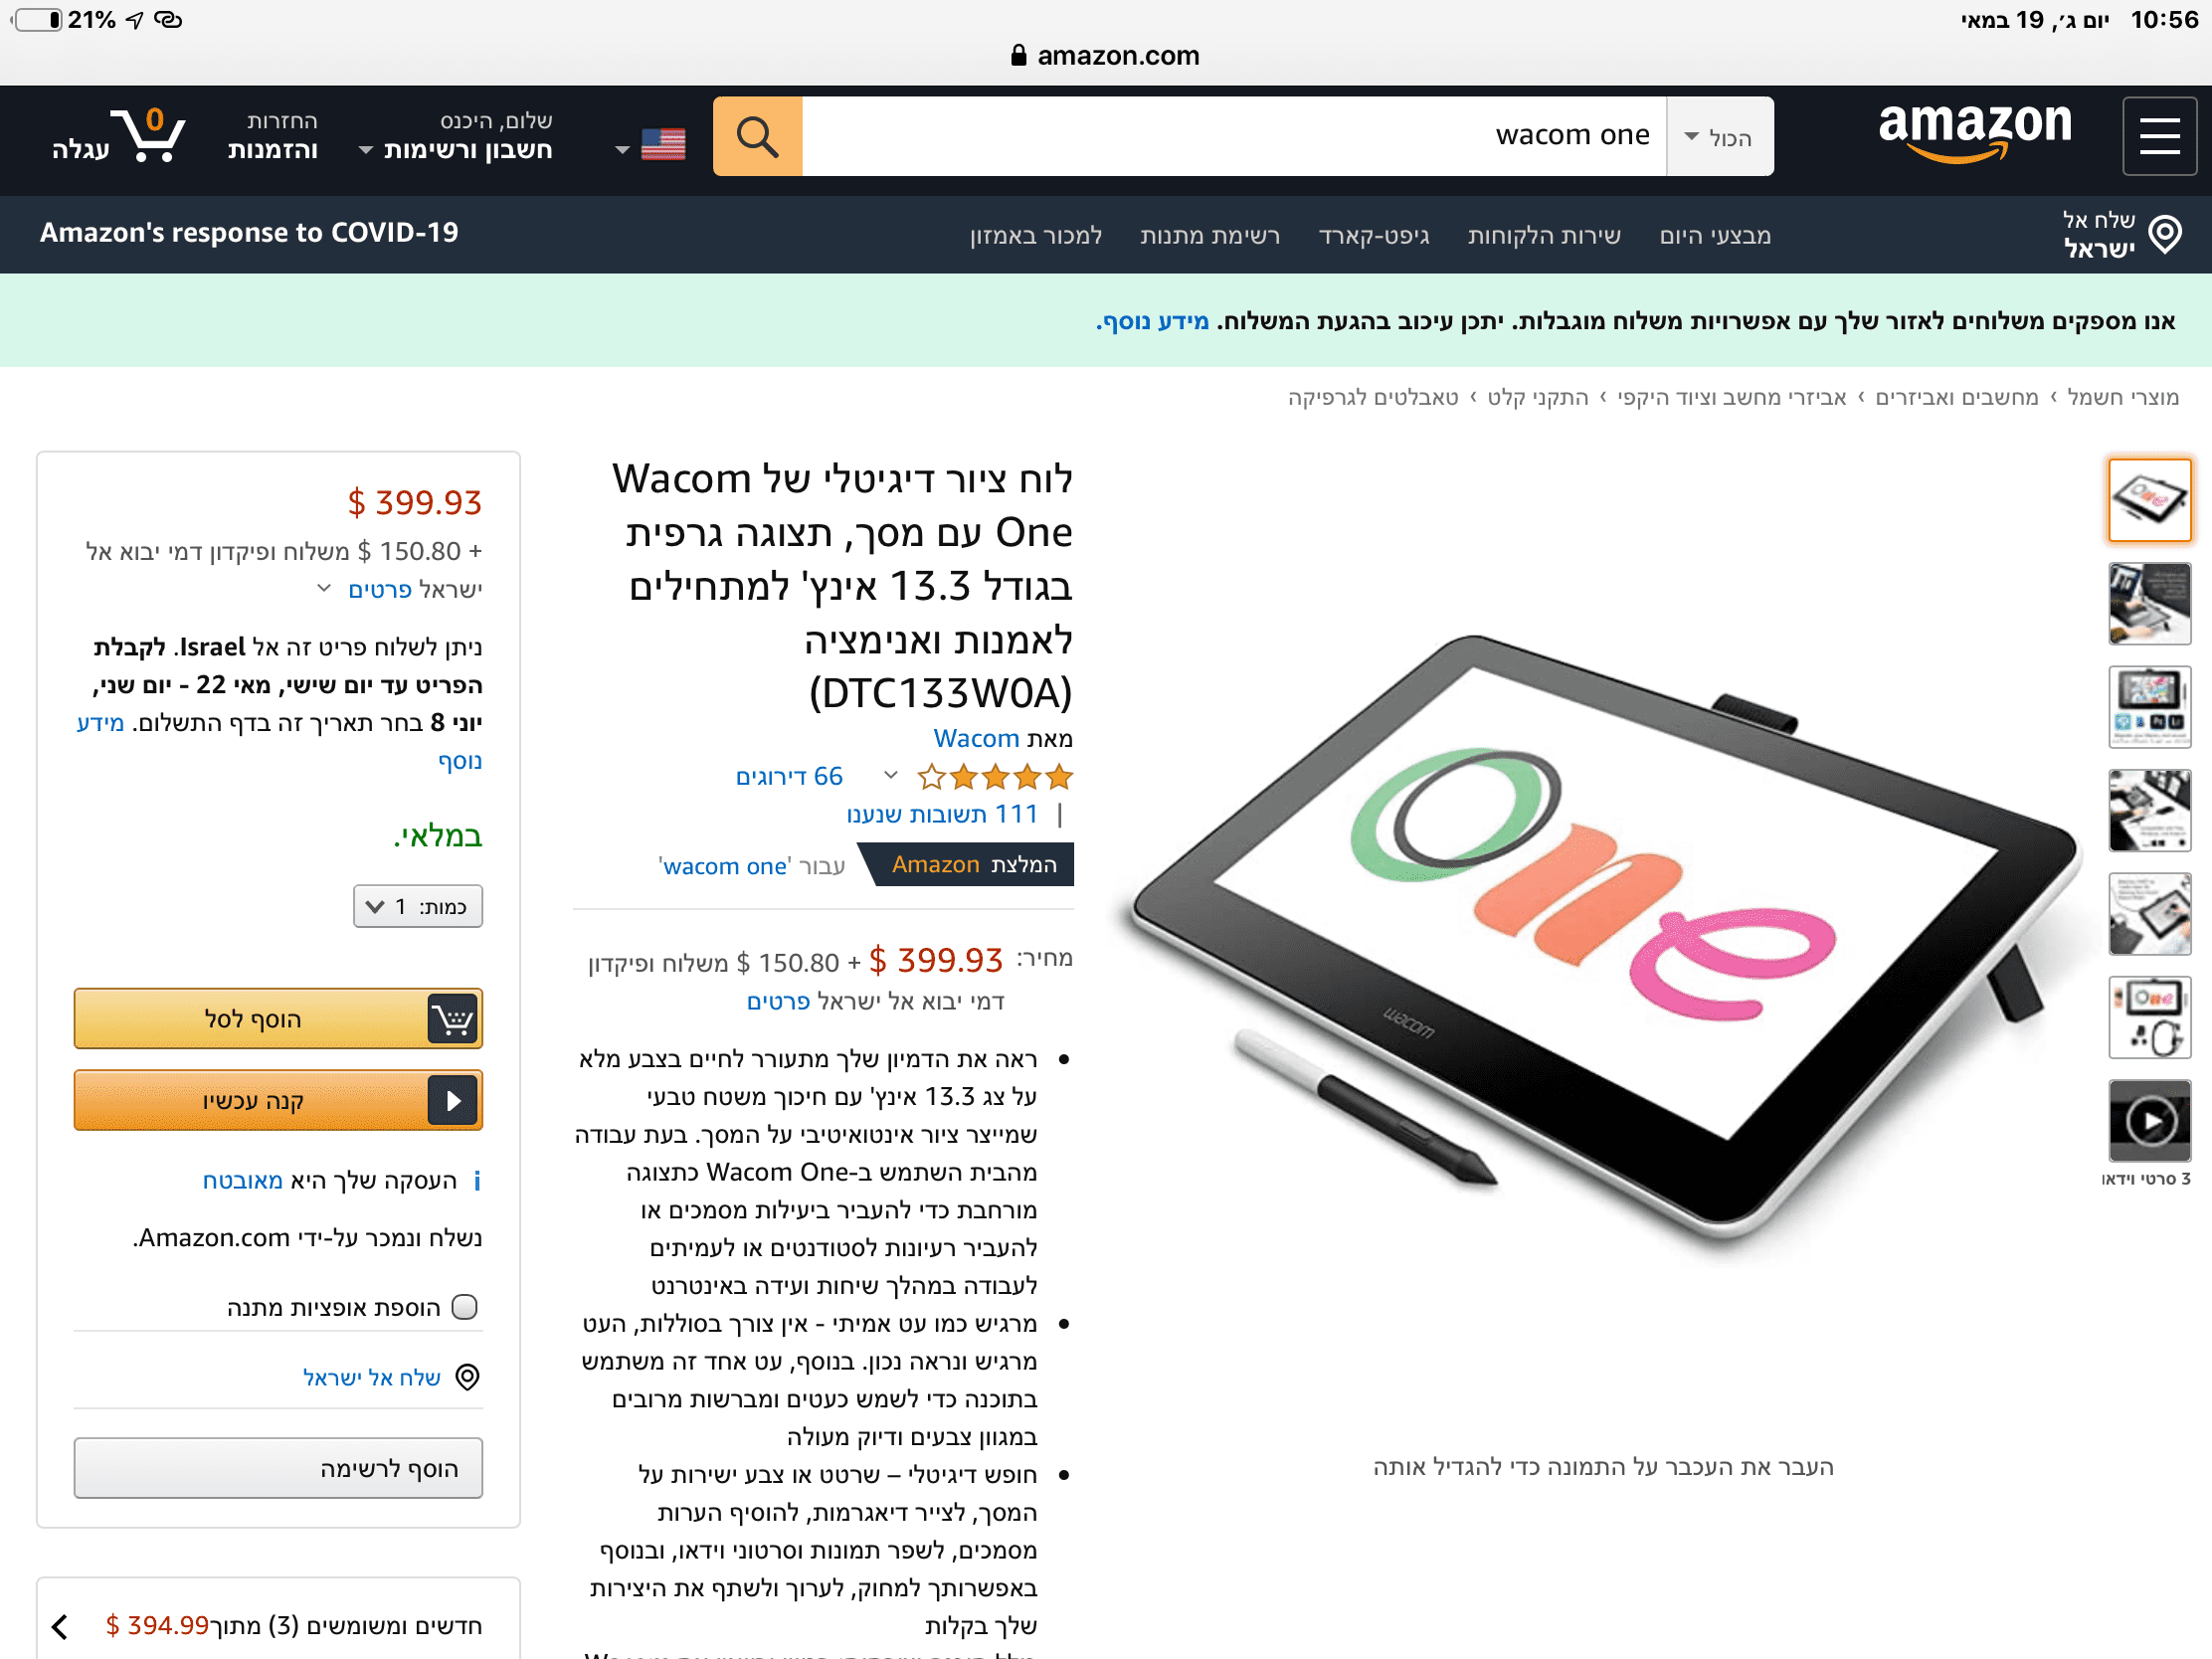
Task: Open the quantity dropdown
Action: coord(418,906)
